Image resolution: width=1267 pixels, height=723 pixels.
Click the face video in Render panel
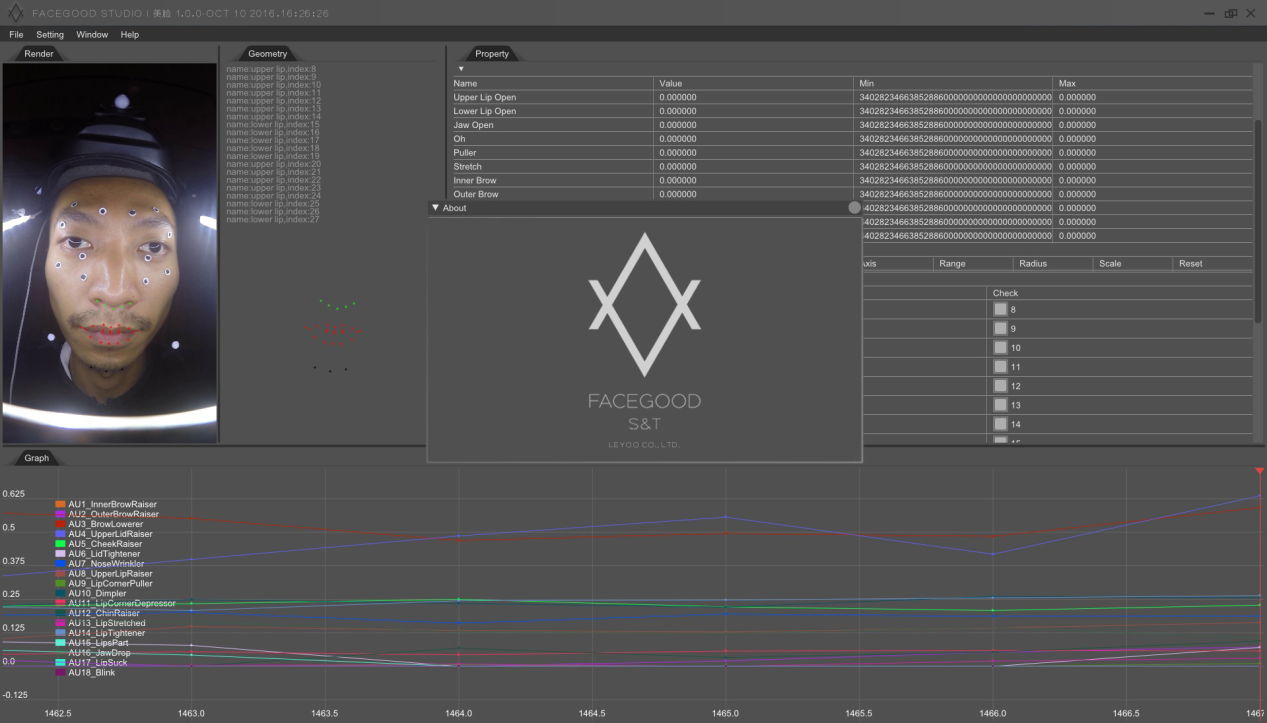pos(109,252)
